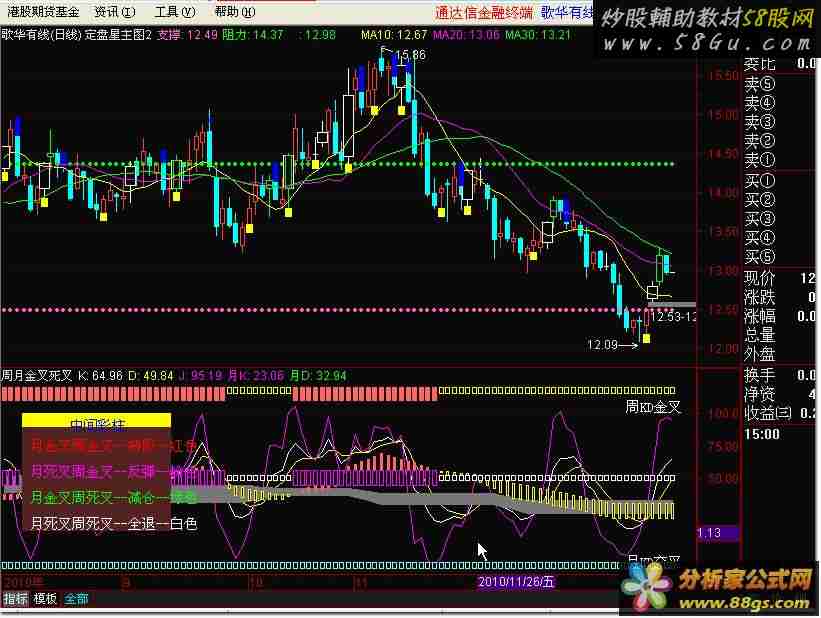Click the yellow legend header bar
Viewport: 821px width, 618px height.
pyautogui.click(x=96, y=421)
